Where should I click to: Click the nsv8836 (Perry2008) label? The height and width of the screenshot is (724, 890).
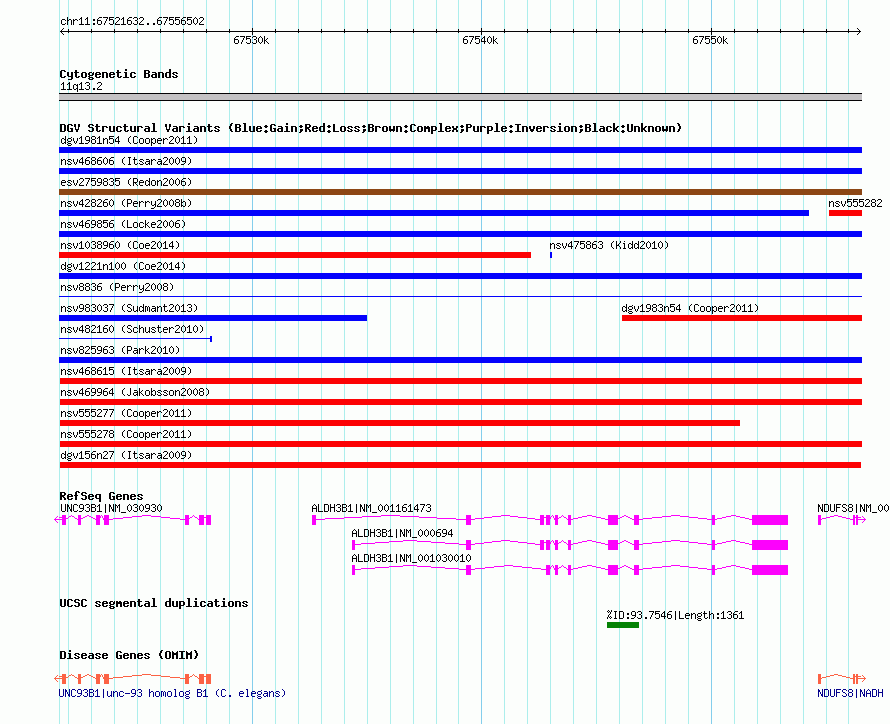tap(117, 287)
